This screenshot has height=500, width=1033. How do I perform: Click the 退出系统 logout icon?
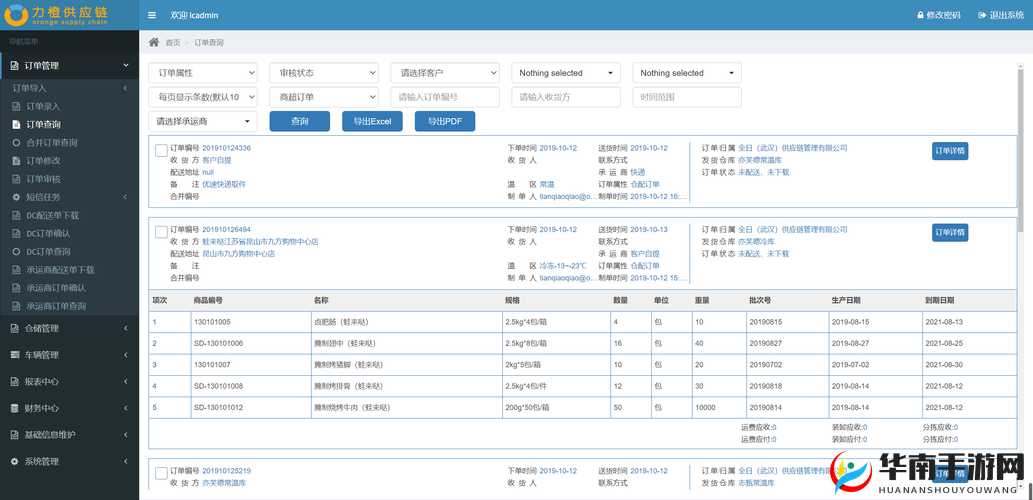[982, 15]
